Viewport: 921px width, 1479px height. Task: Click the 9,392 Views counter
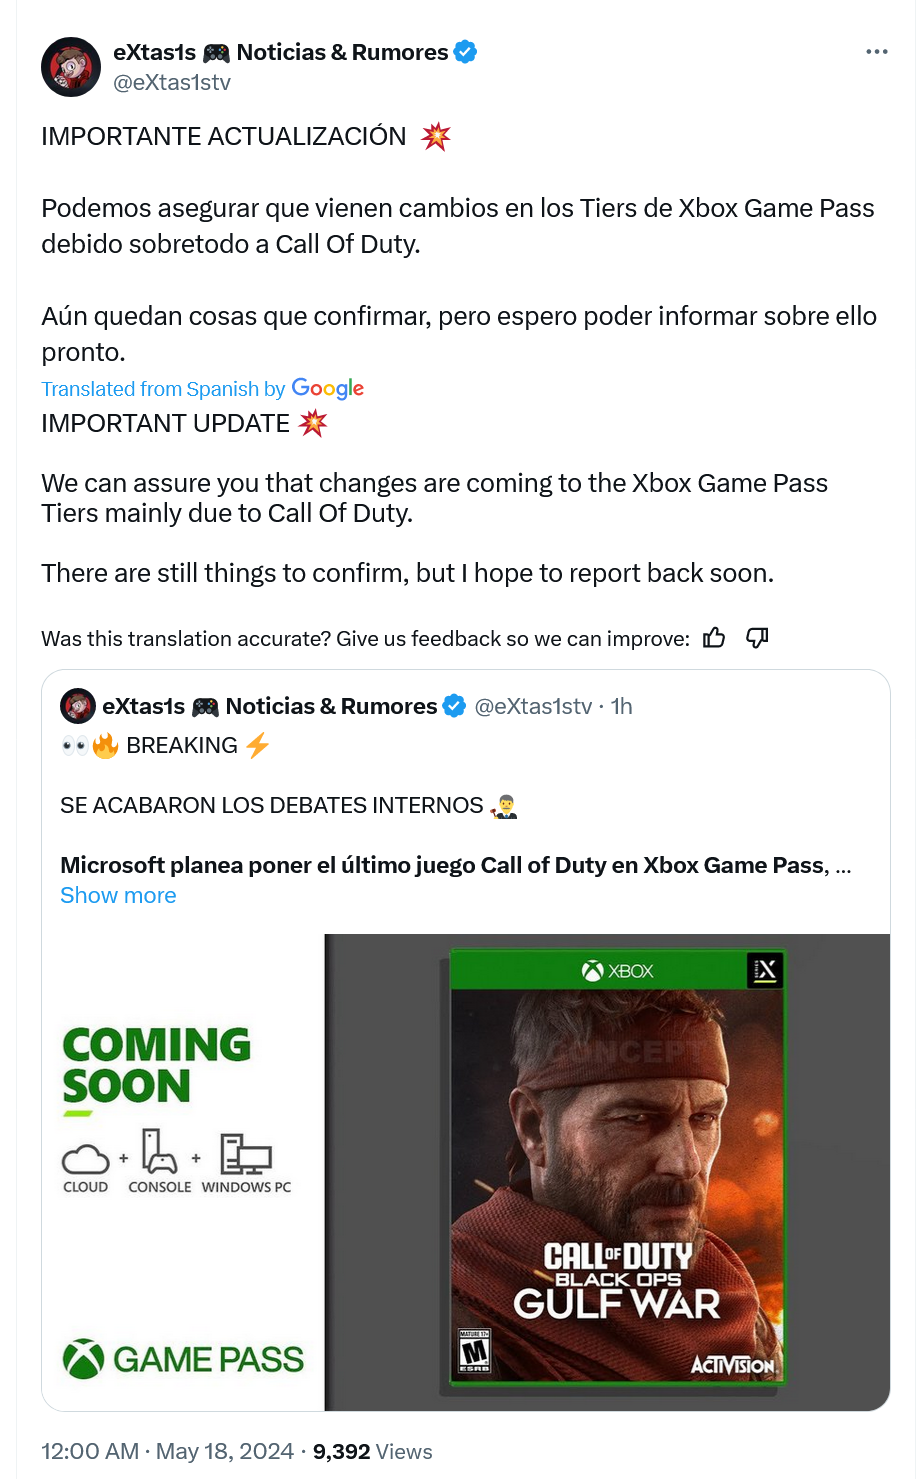[373, 1451]
